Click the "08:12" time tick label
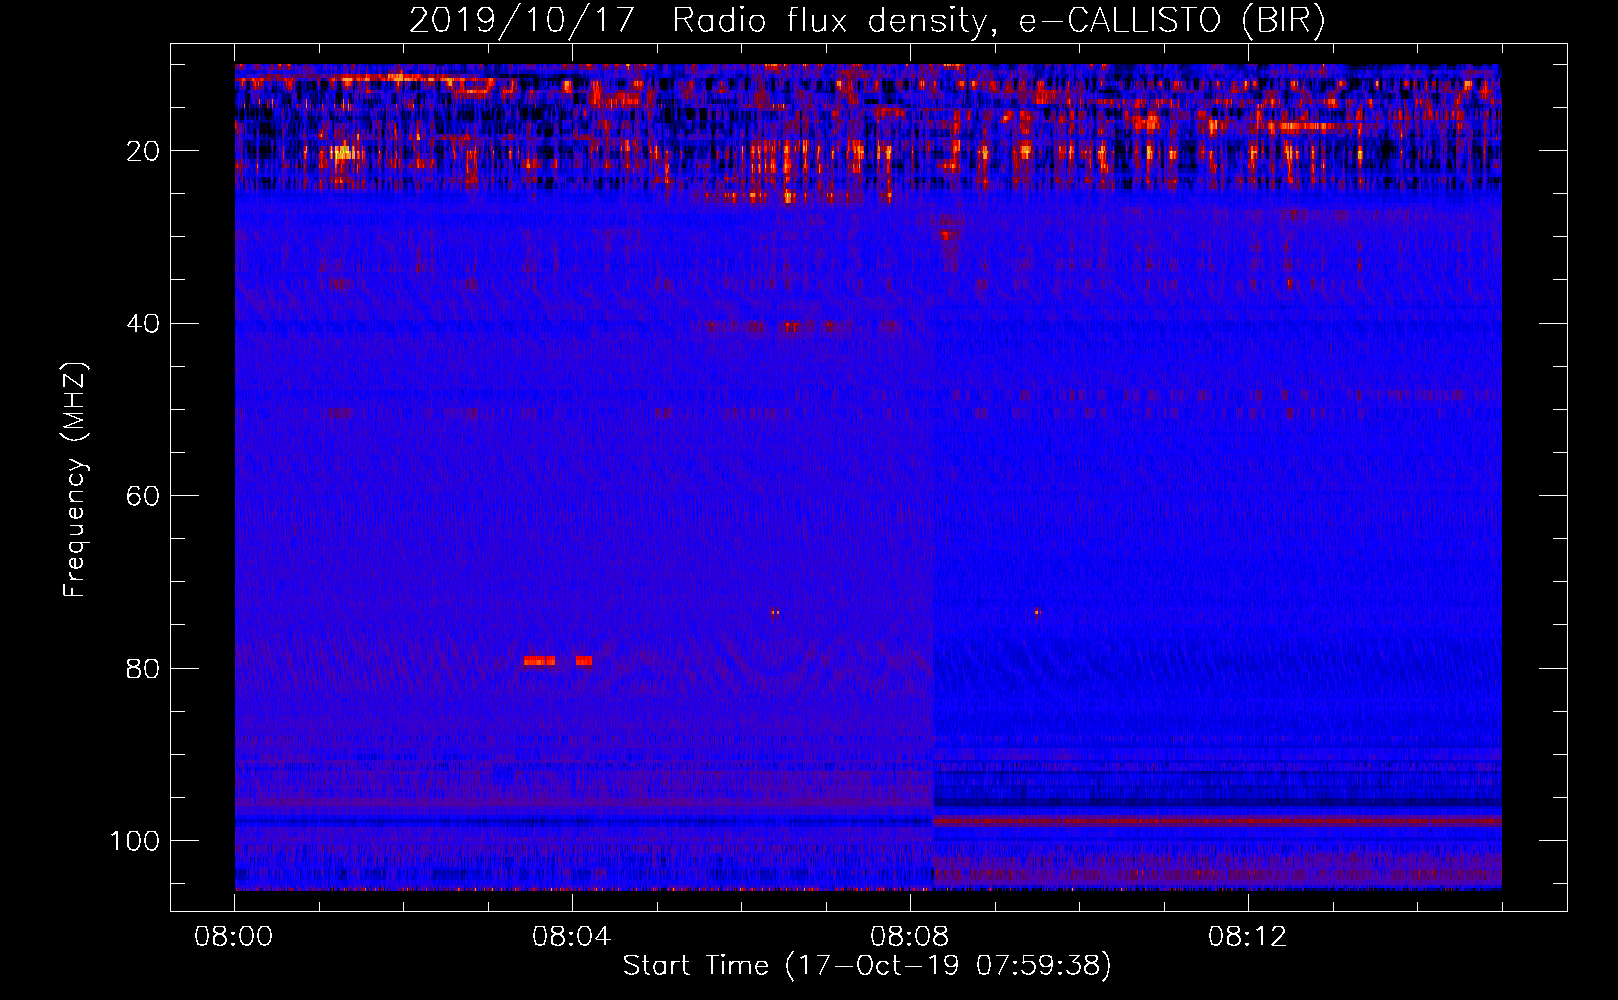 [x=1248, y=937]
